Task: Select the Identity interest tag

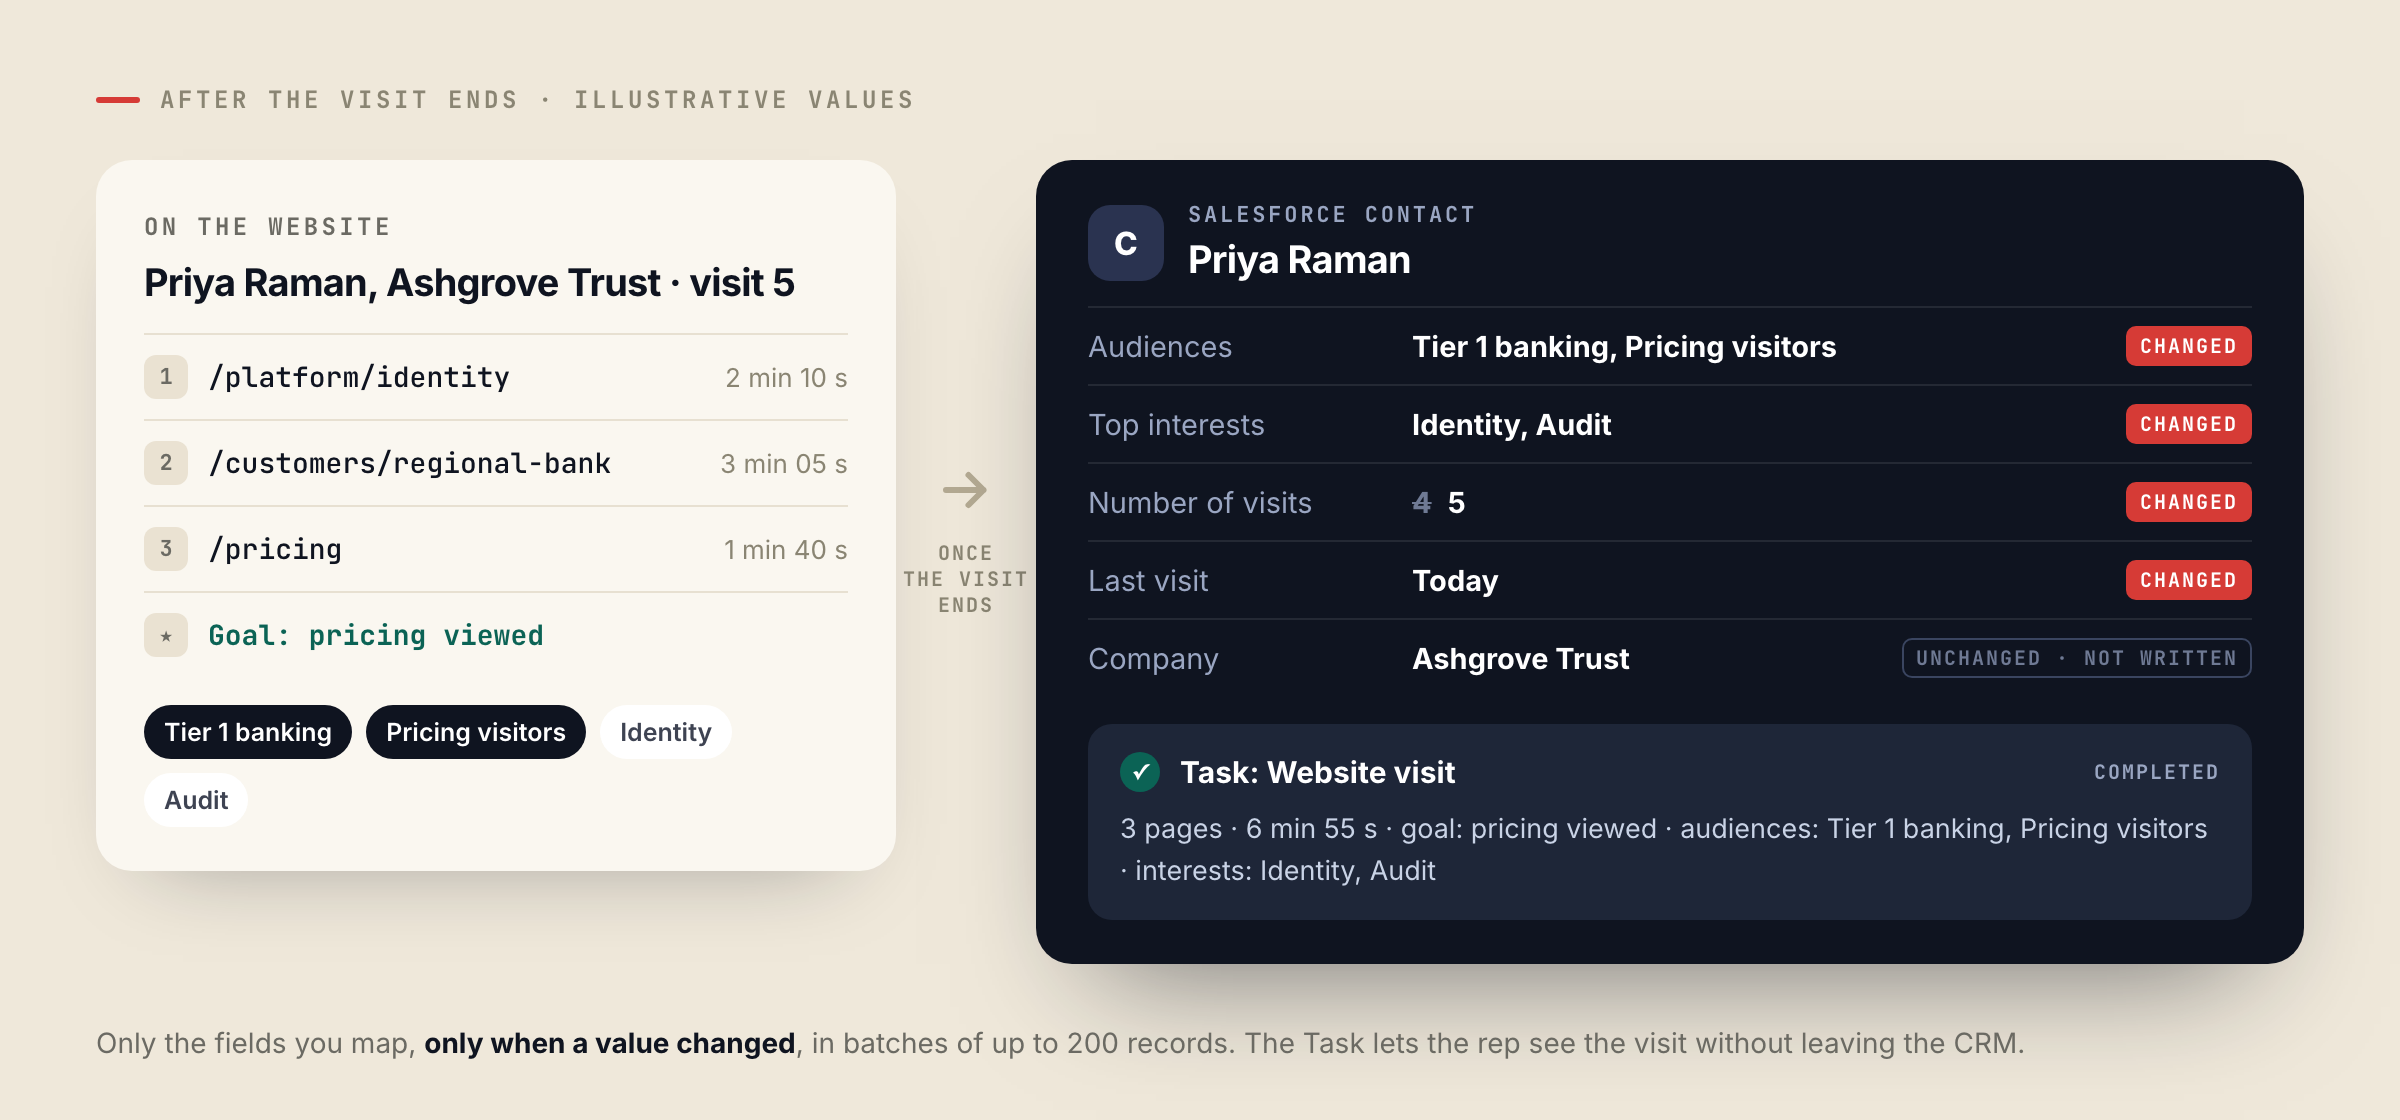Action: click(x=666, y=732)
